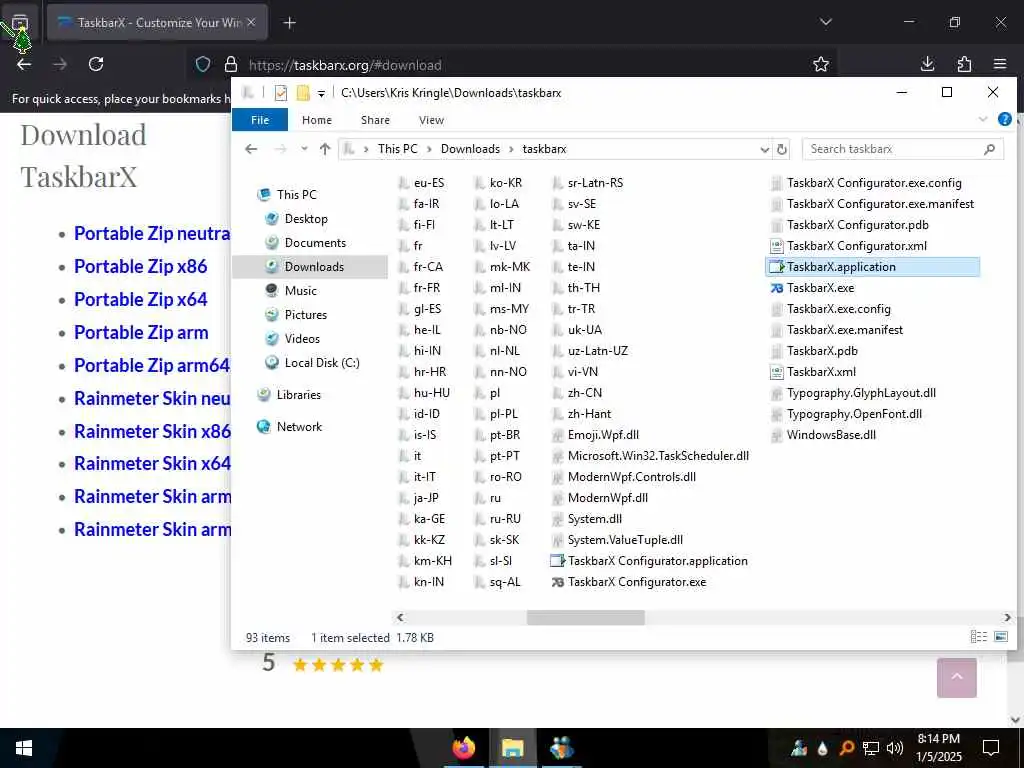Close the TaskbarX browser tab
Screen dimensions: 1024x768
point(251,23)
